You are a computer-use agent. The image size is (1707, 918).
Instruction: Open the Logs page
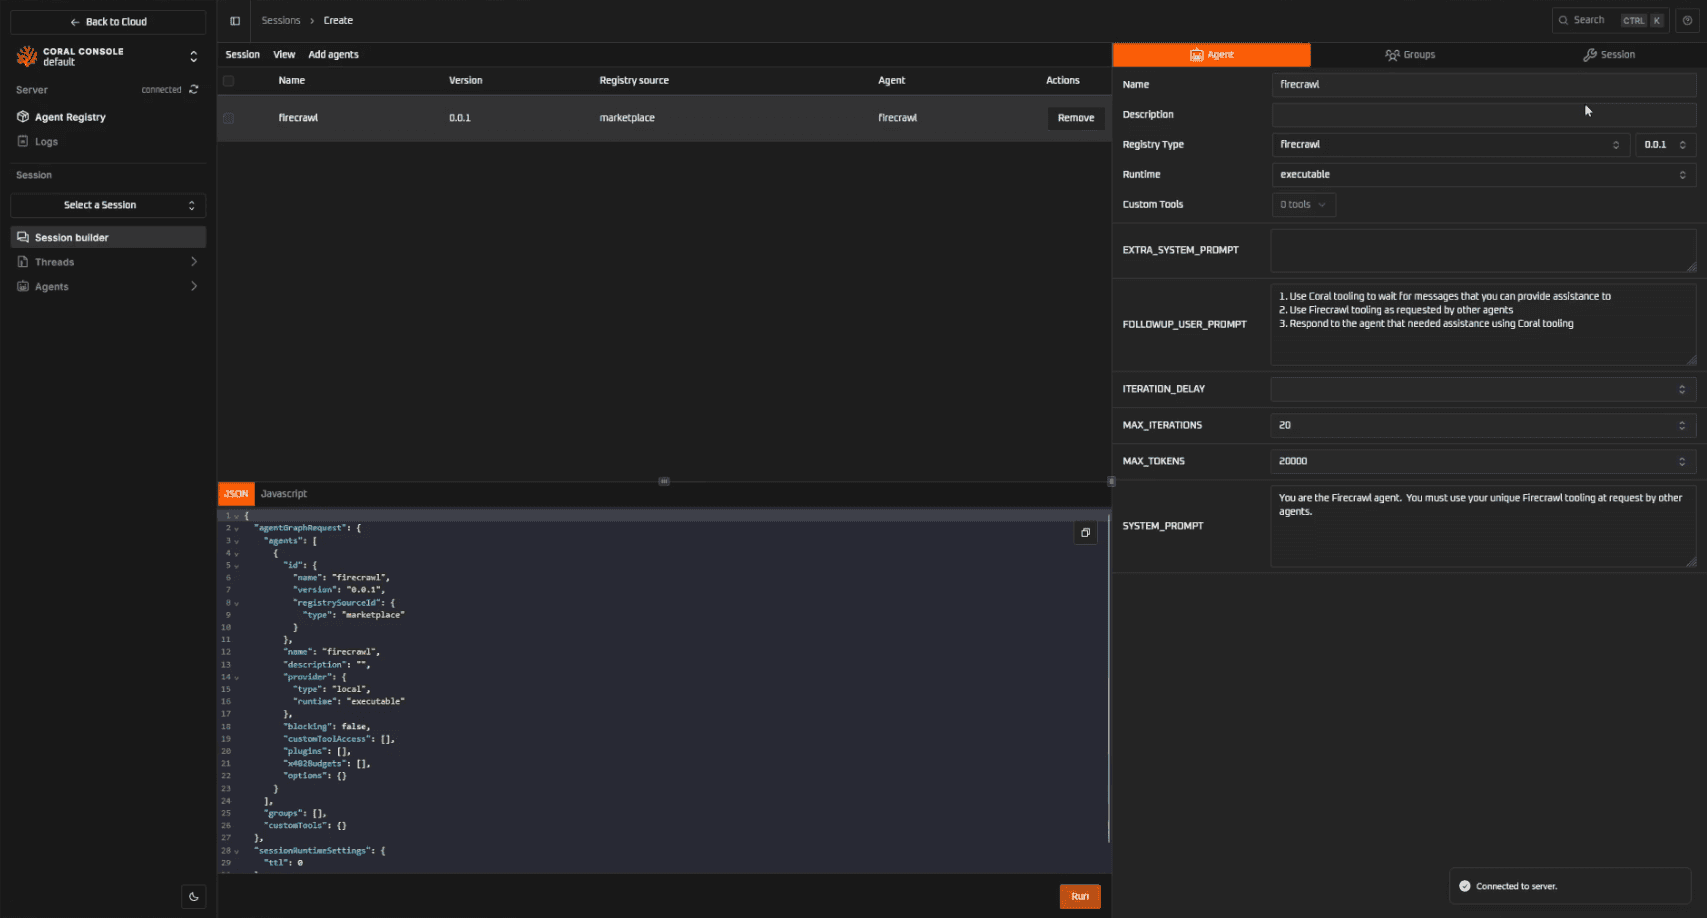[108, 141]
